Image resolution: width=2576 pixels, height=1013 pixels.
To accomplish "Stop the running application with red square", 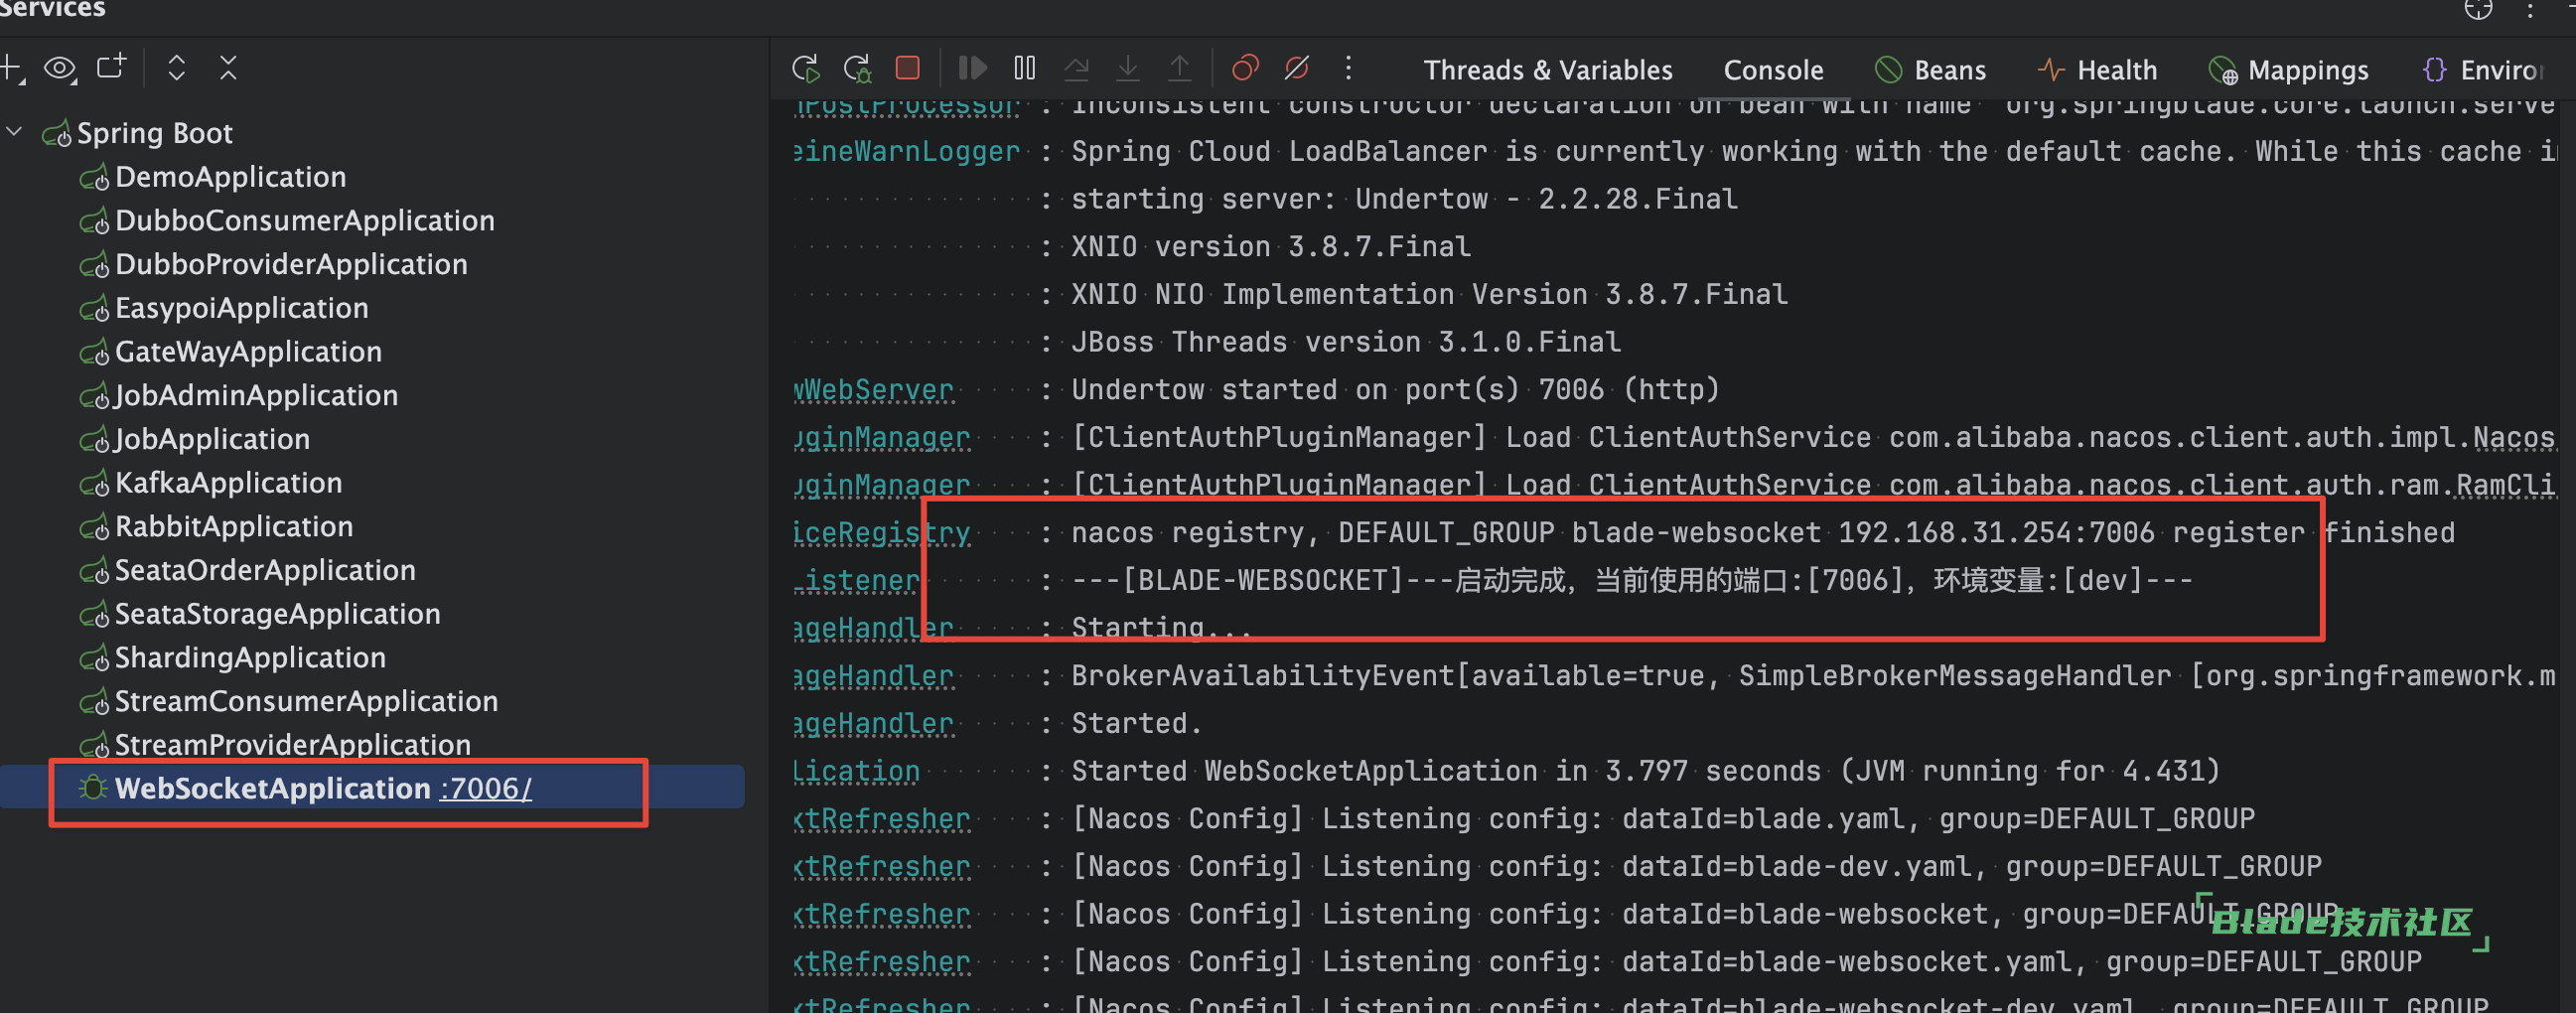I will pyautogui.click(x=907, y=68).
